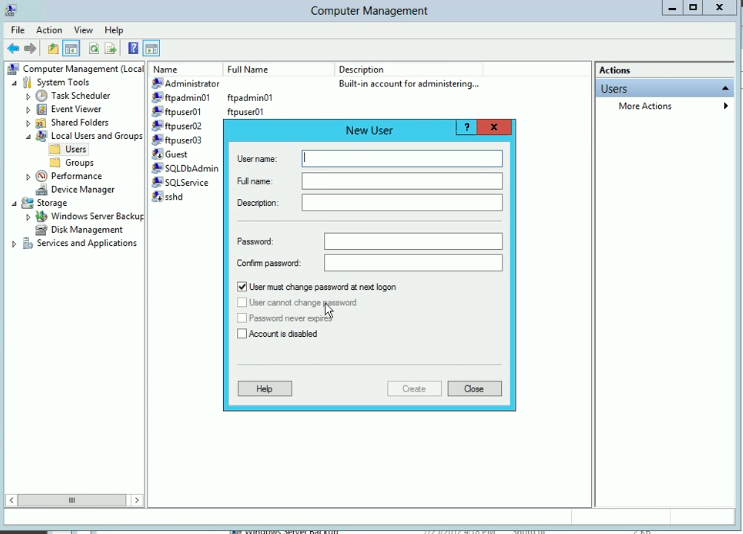Expand the Performance node arrow

pyautogui.click(x=28, y=177)
